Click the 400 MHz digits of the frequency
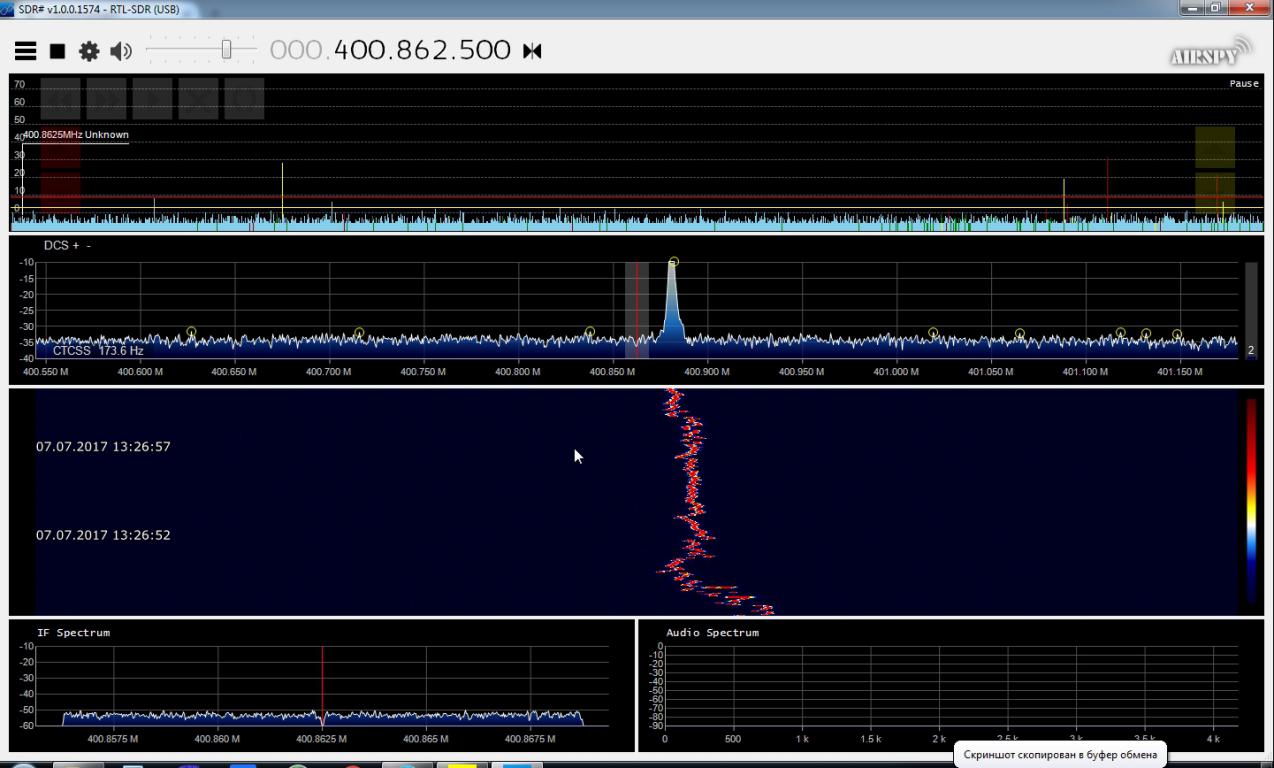 361,50
